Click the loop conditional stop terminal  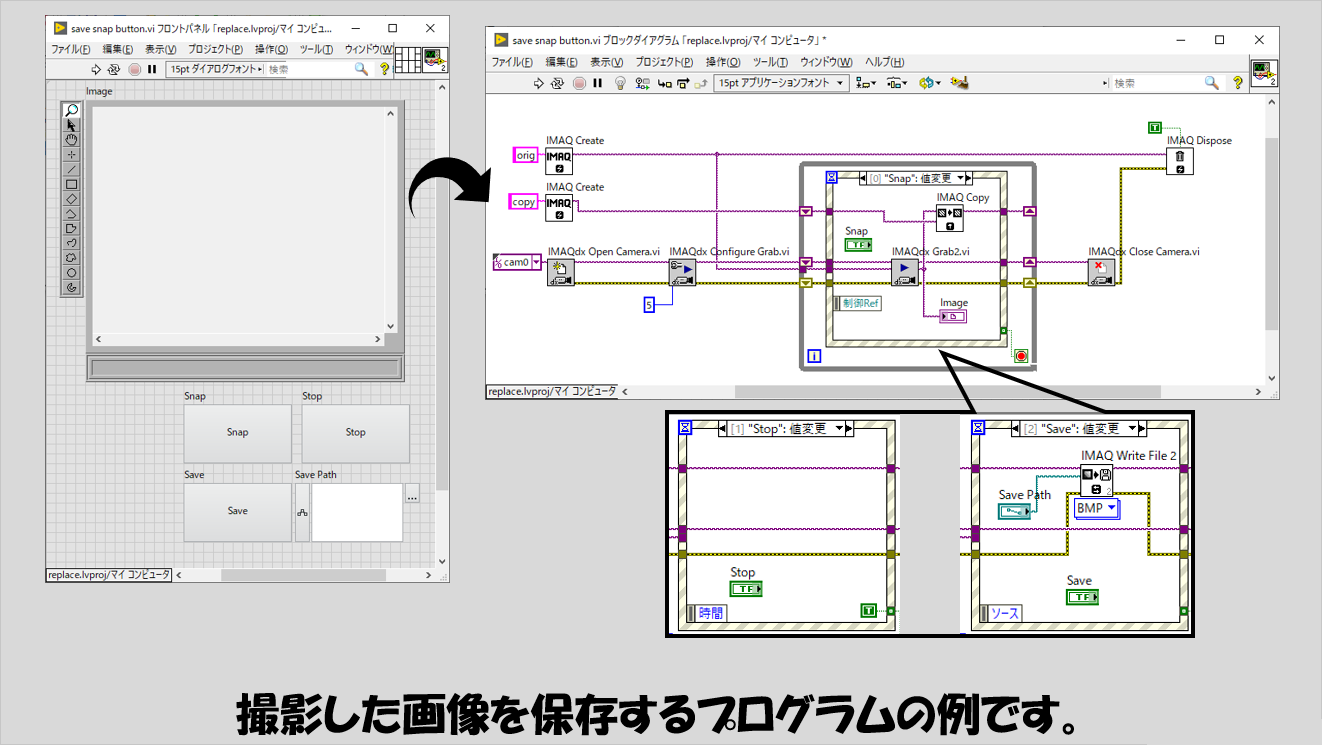tap(1021, 355)
